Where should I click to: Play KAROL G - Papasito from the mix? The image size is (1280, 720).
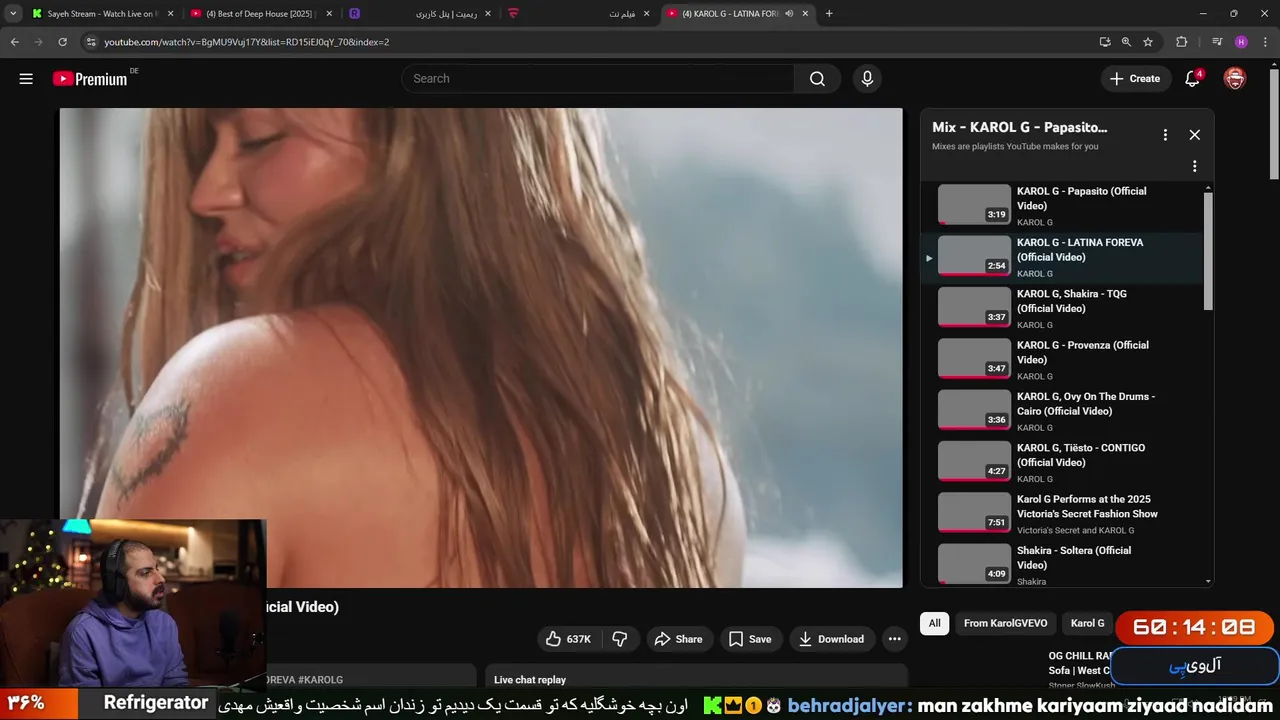[1062, 206]
